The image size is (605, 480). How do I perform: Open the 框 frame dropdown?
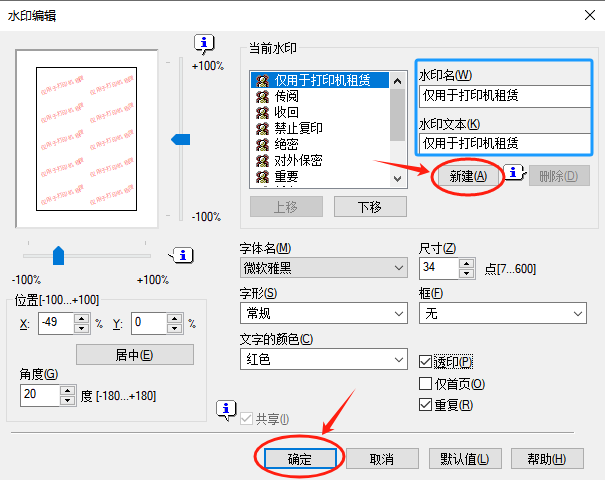click(x=501, y=314)
